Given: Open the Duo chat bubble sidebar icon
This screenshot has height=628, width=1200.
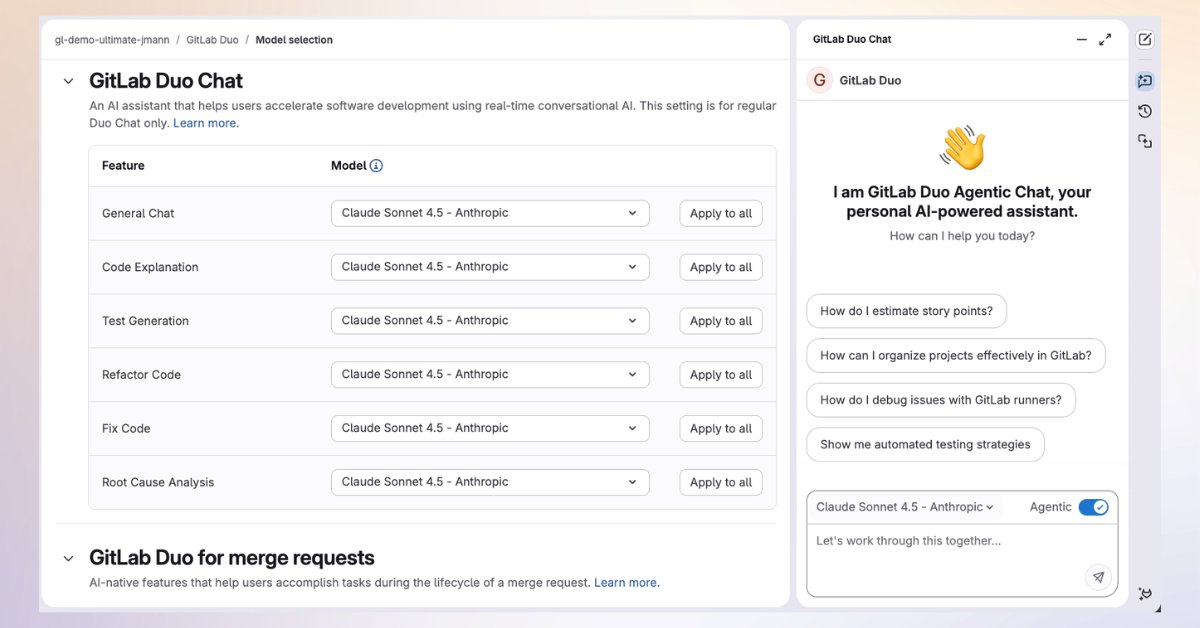Looking at the screenshot, I should pos(1145,81).
